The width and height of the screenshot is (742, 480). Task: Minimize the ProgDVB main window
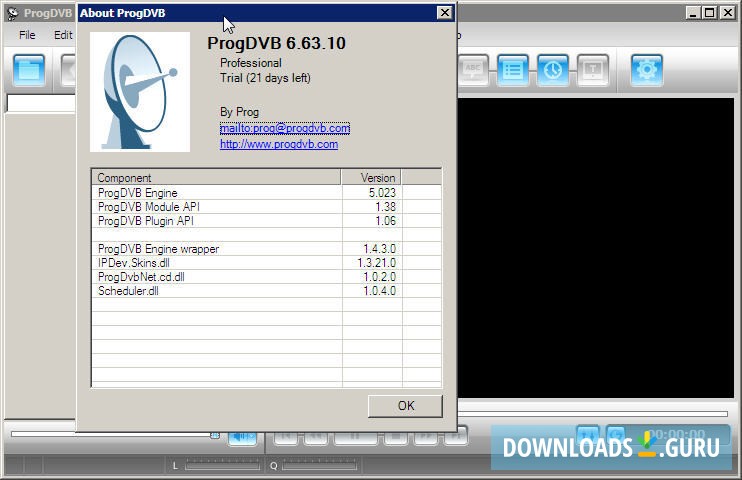tap(693, 13)
